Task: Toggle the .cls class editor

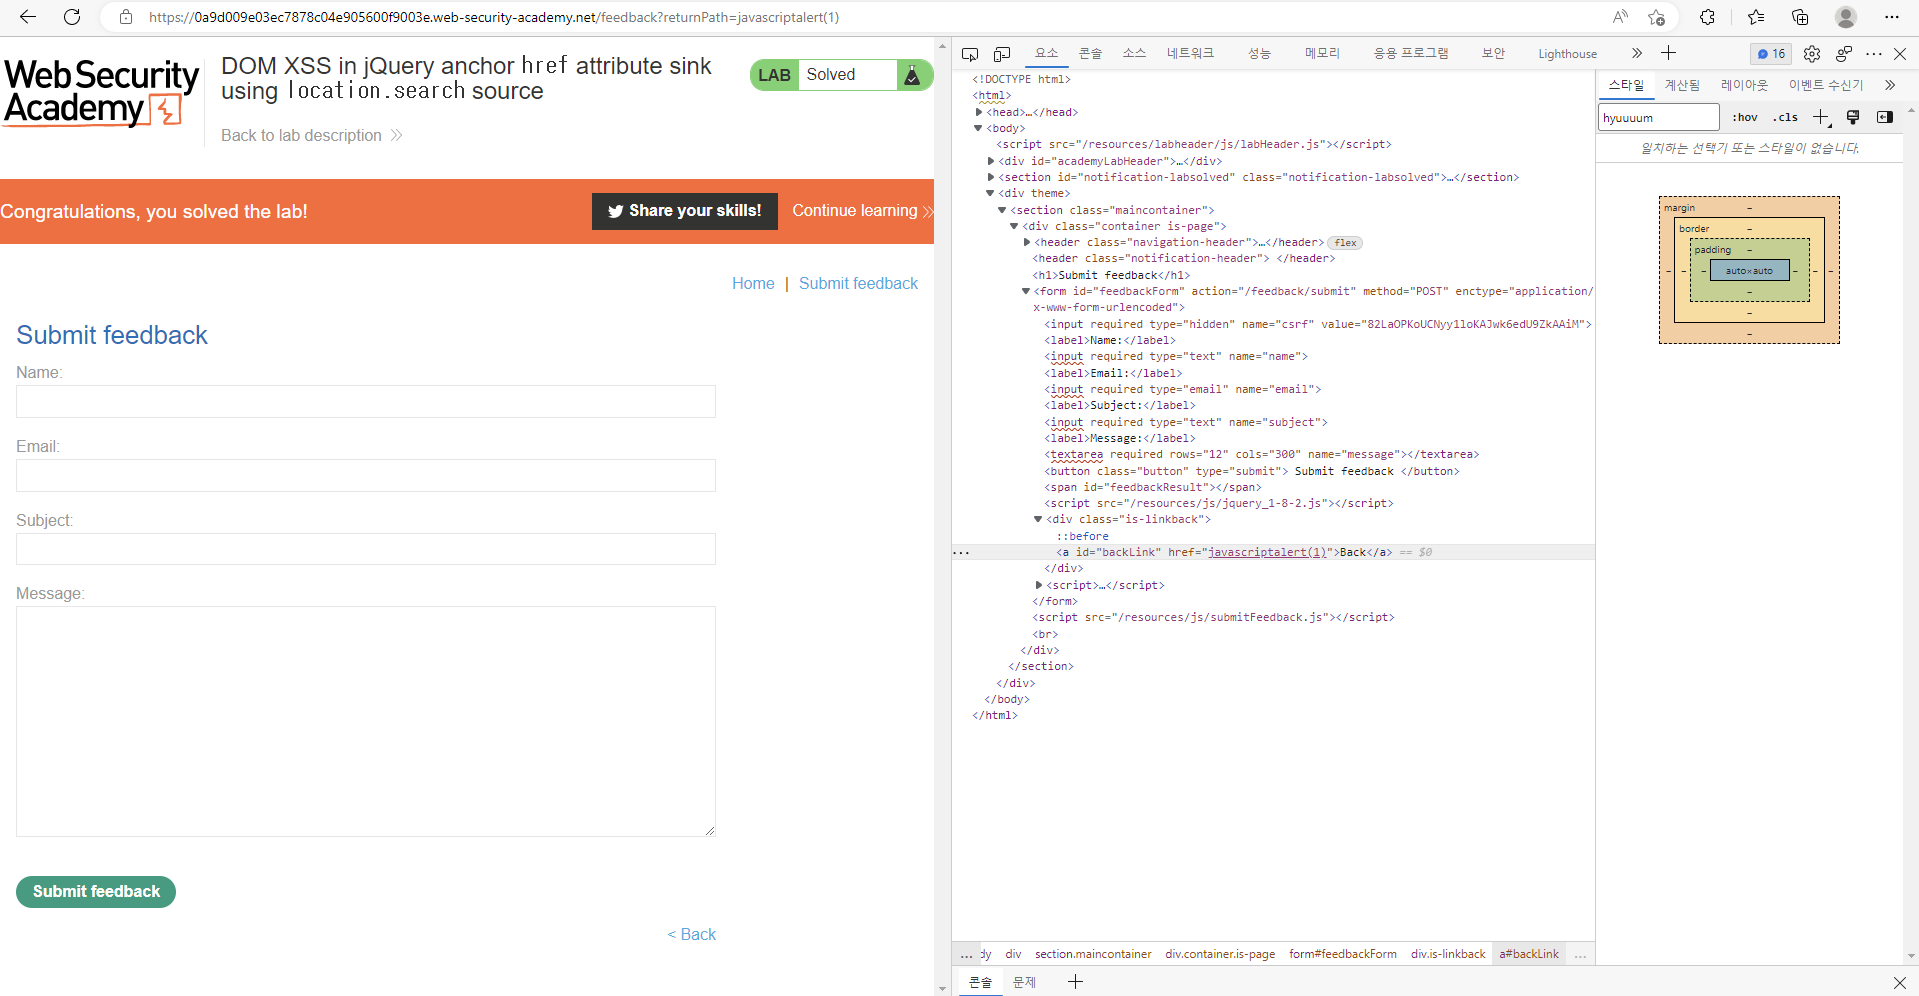Action: 1786,117
